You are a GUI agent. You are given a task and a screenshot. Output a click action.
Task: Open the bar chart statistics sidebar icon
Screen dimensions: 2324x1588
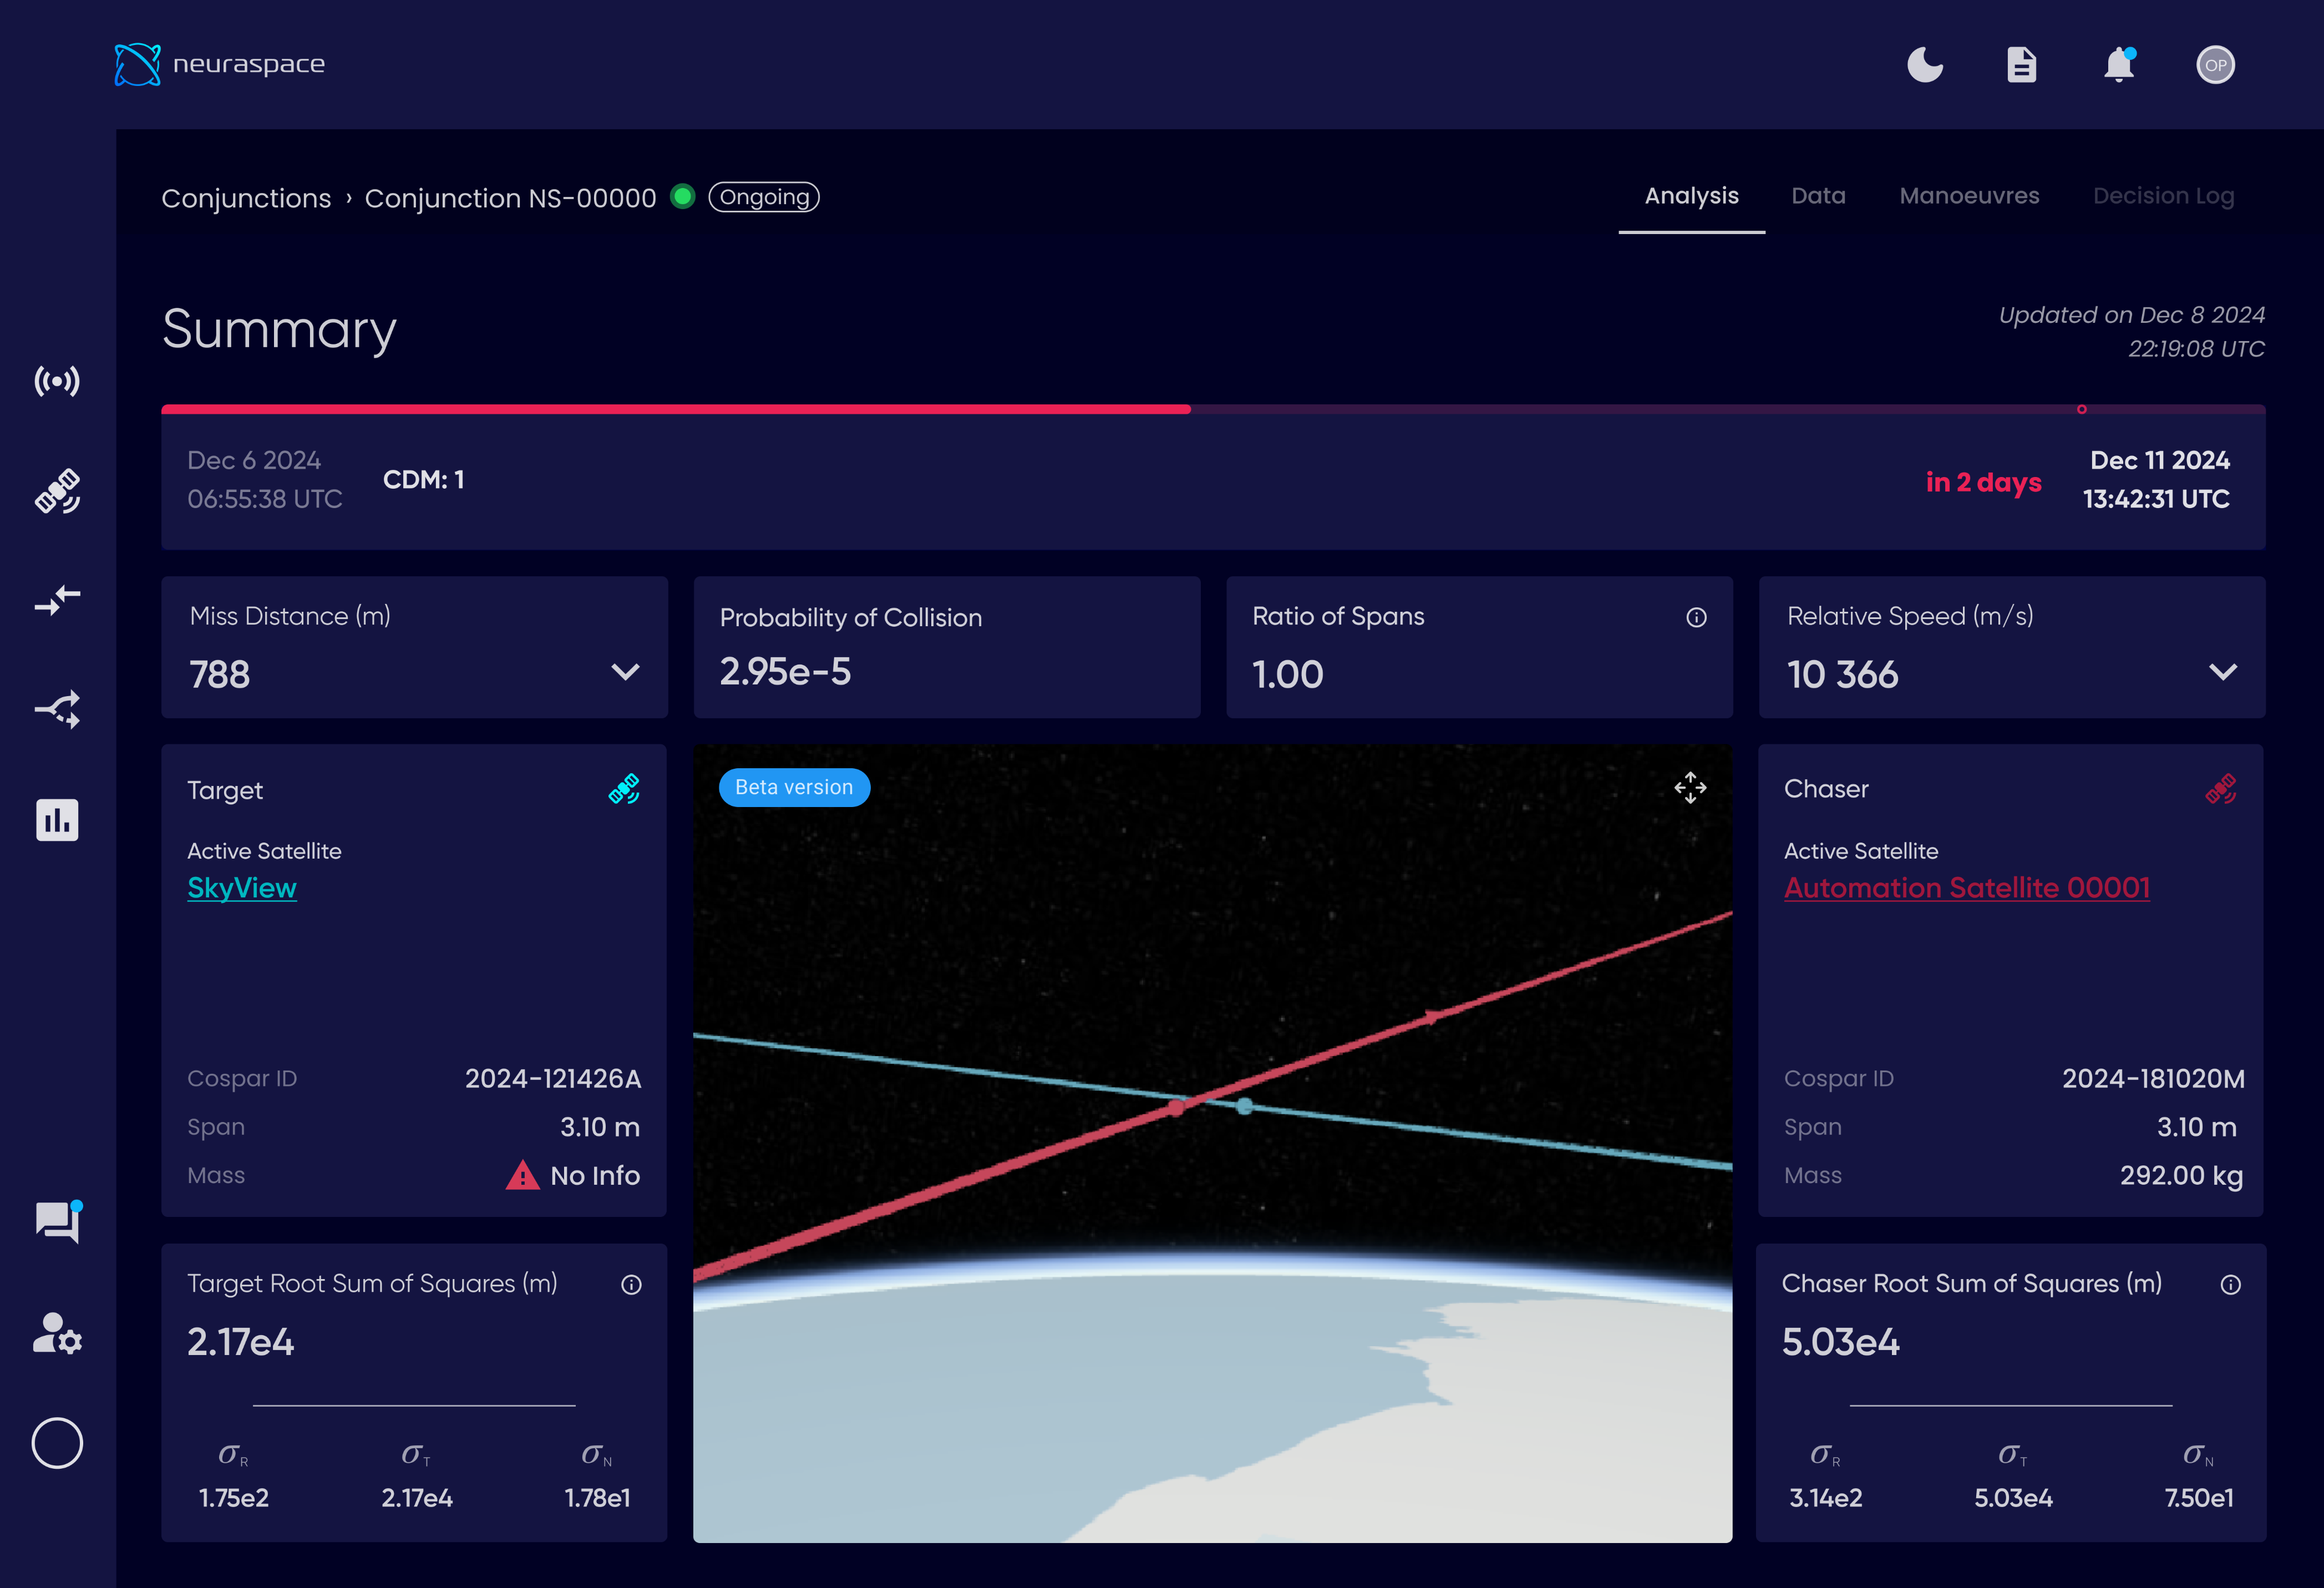click(57, 820)
